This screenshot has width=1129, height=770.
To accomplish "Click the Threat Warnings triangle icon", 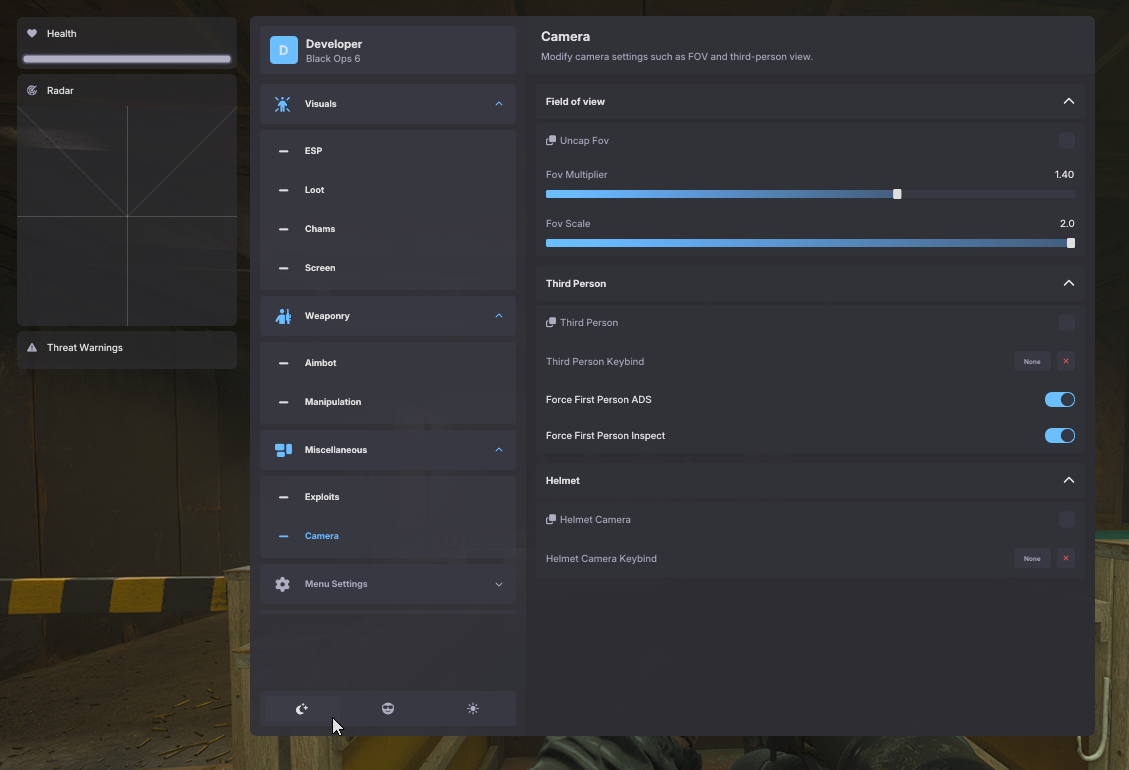I will tap(32, 348).
